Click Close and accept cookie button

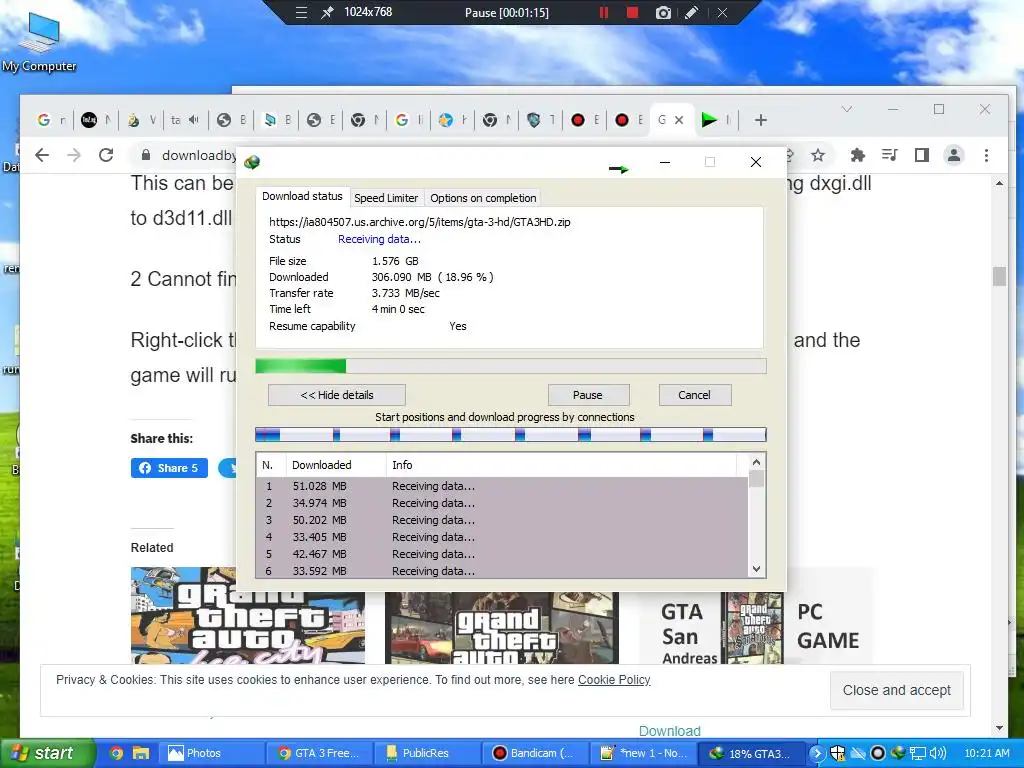pyautogui.click(x=897, y=690)
